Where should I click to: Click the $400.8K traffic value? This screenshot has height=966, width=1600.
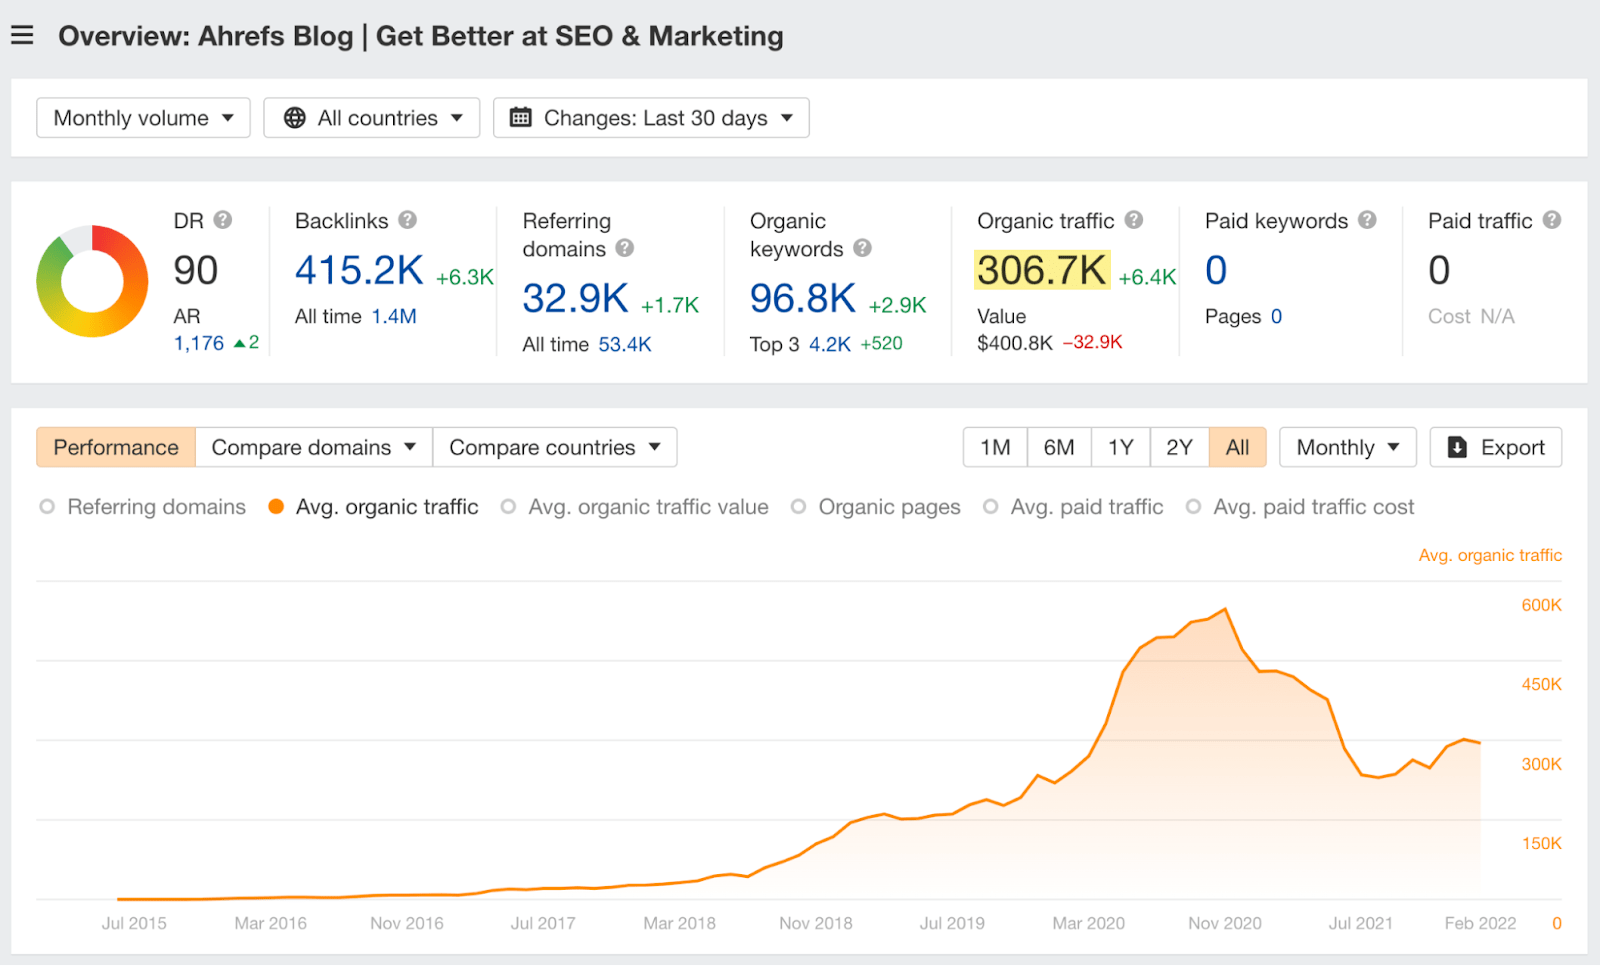1015,343
